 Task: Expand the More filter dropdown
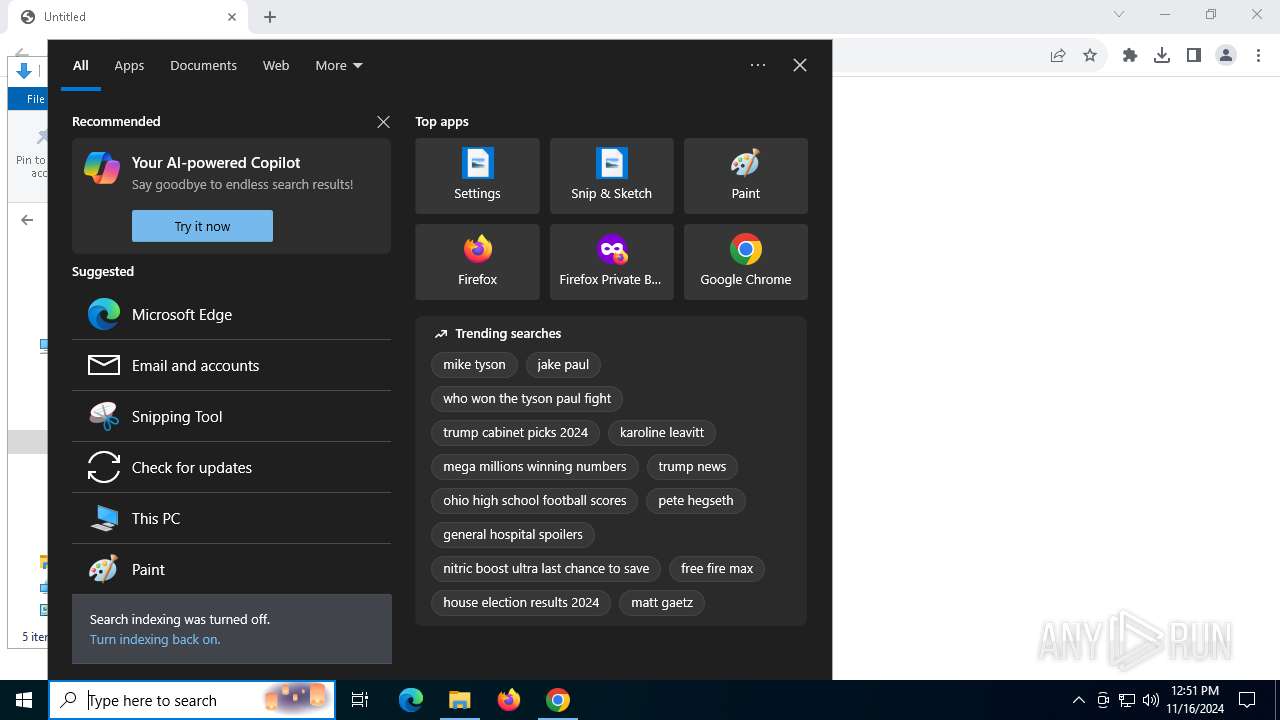[x=339, y=65]
